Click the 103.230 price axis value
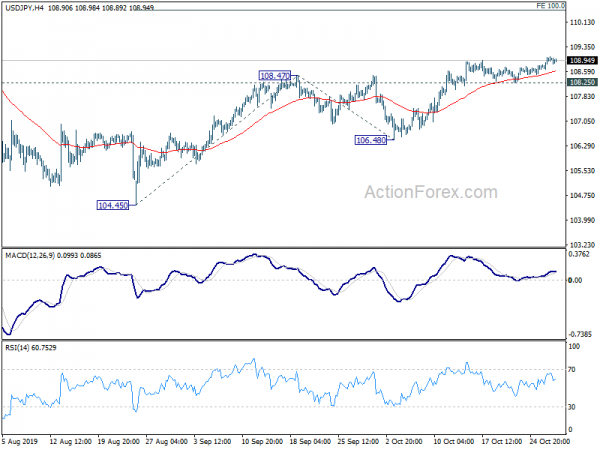 pyautogui.click(x=581, y=244)
